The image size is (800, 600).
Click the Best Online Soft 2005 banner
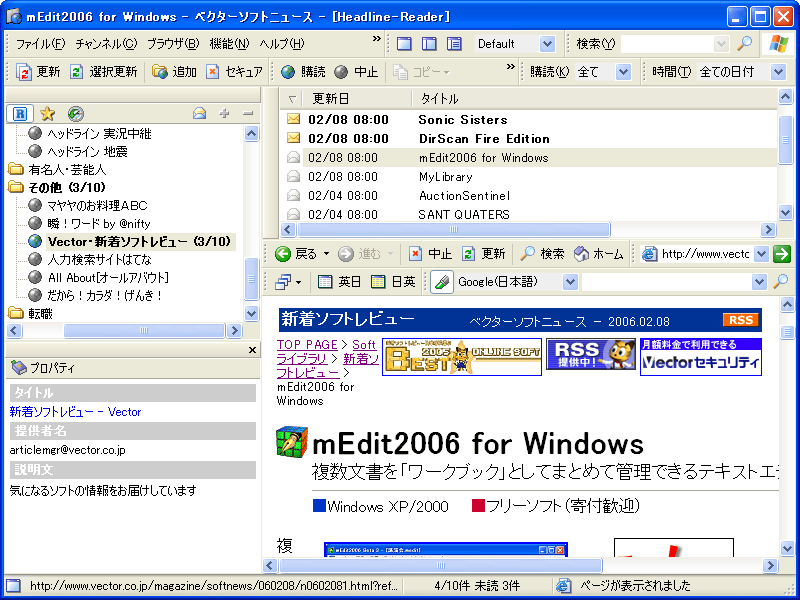point(462,357)
